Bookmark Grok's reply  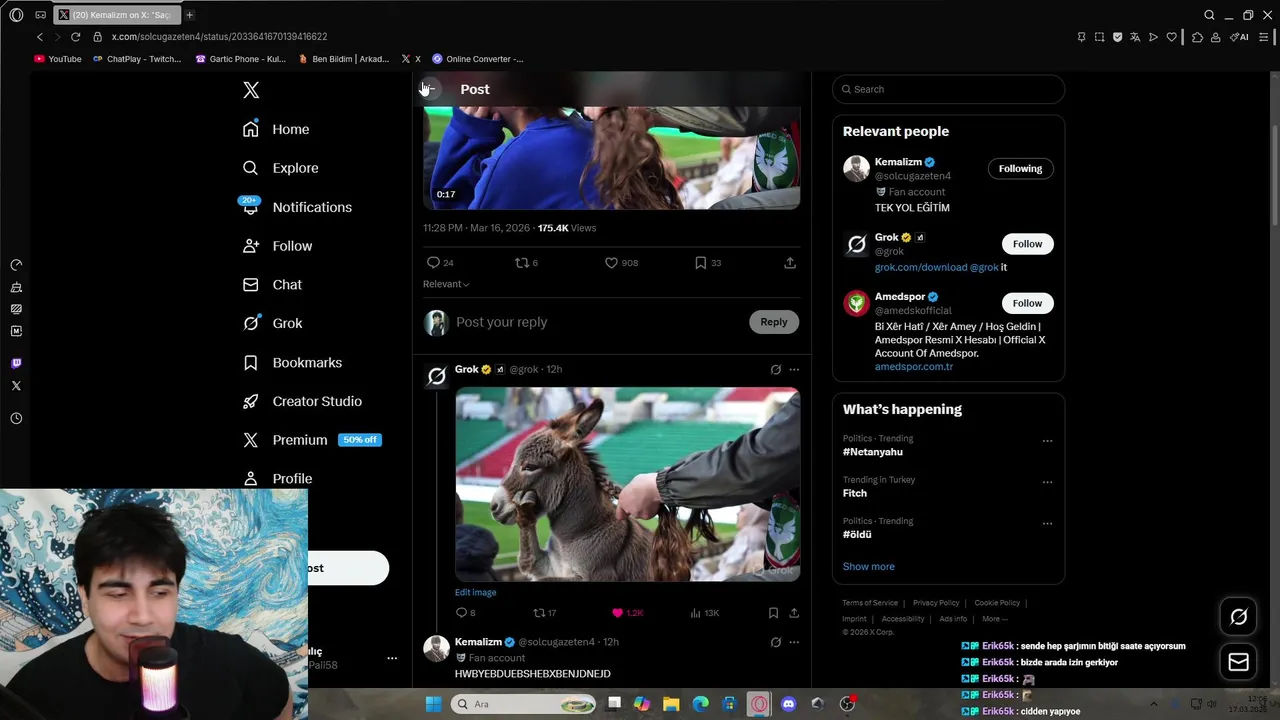[x=773, y=613]
